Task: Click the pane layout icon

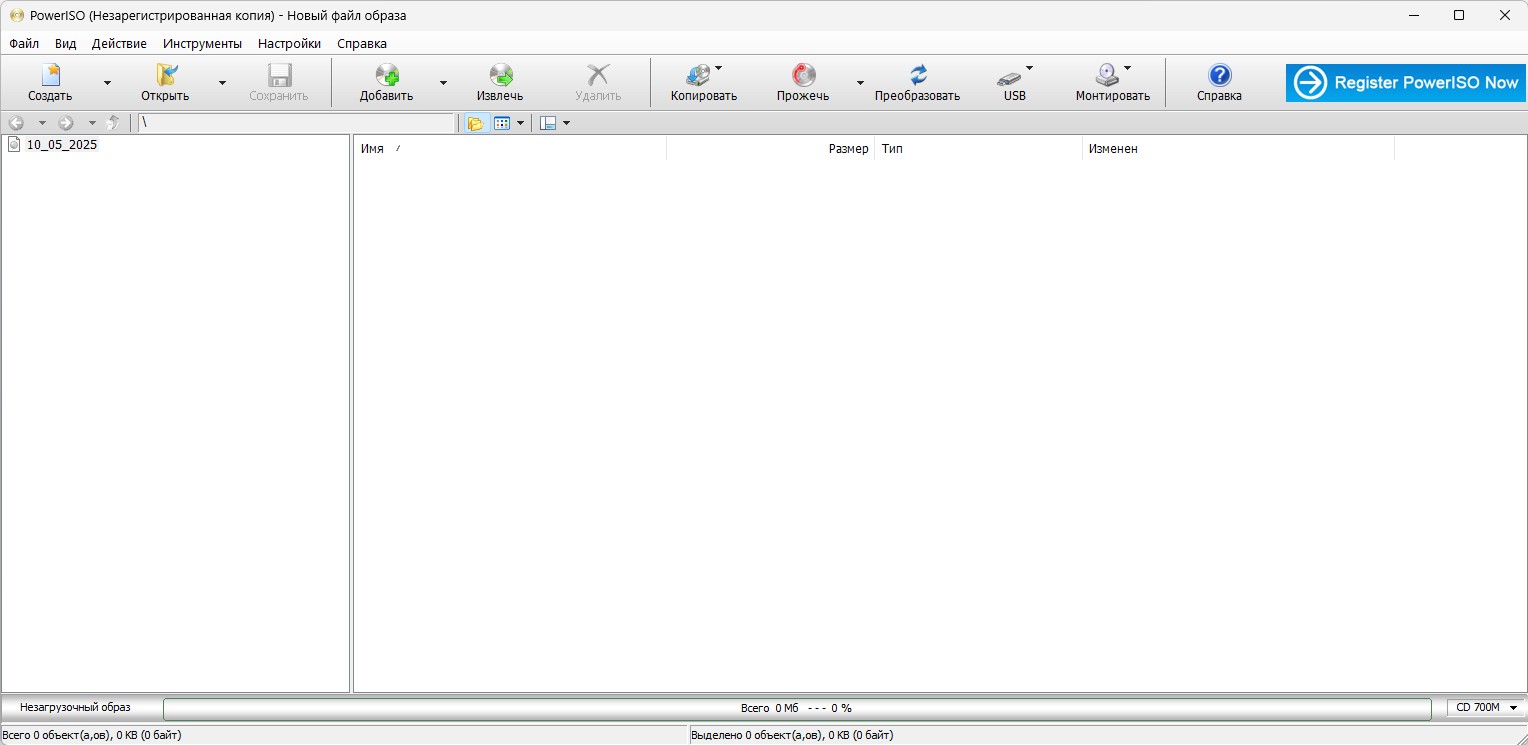Action: tap(548, 123)
